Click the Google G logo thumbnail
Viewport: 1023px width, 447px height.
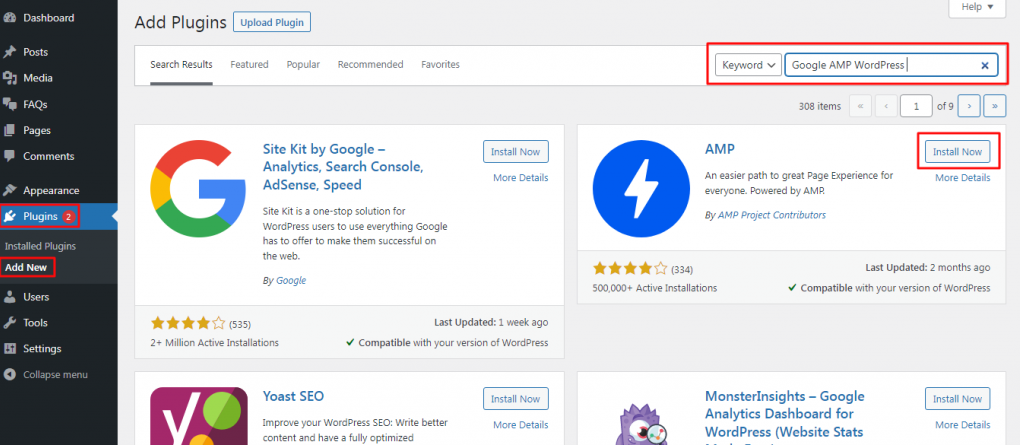[198, 189]
